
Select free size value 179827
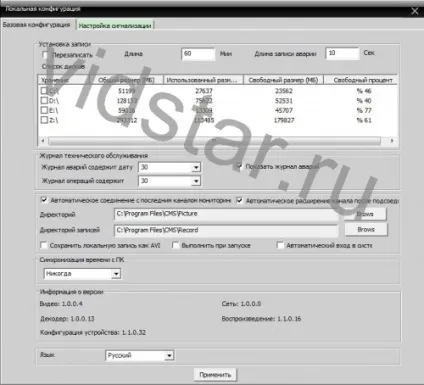[284, 120]
